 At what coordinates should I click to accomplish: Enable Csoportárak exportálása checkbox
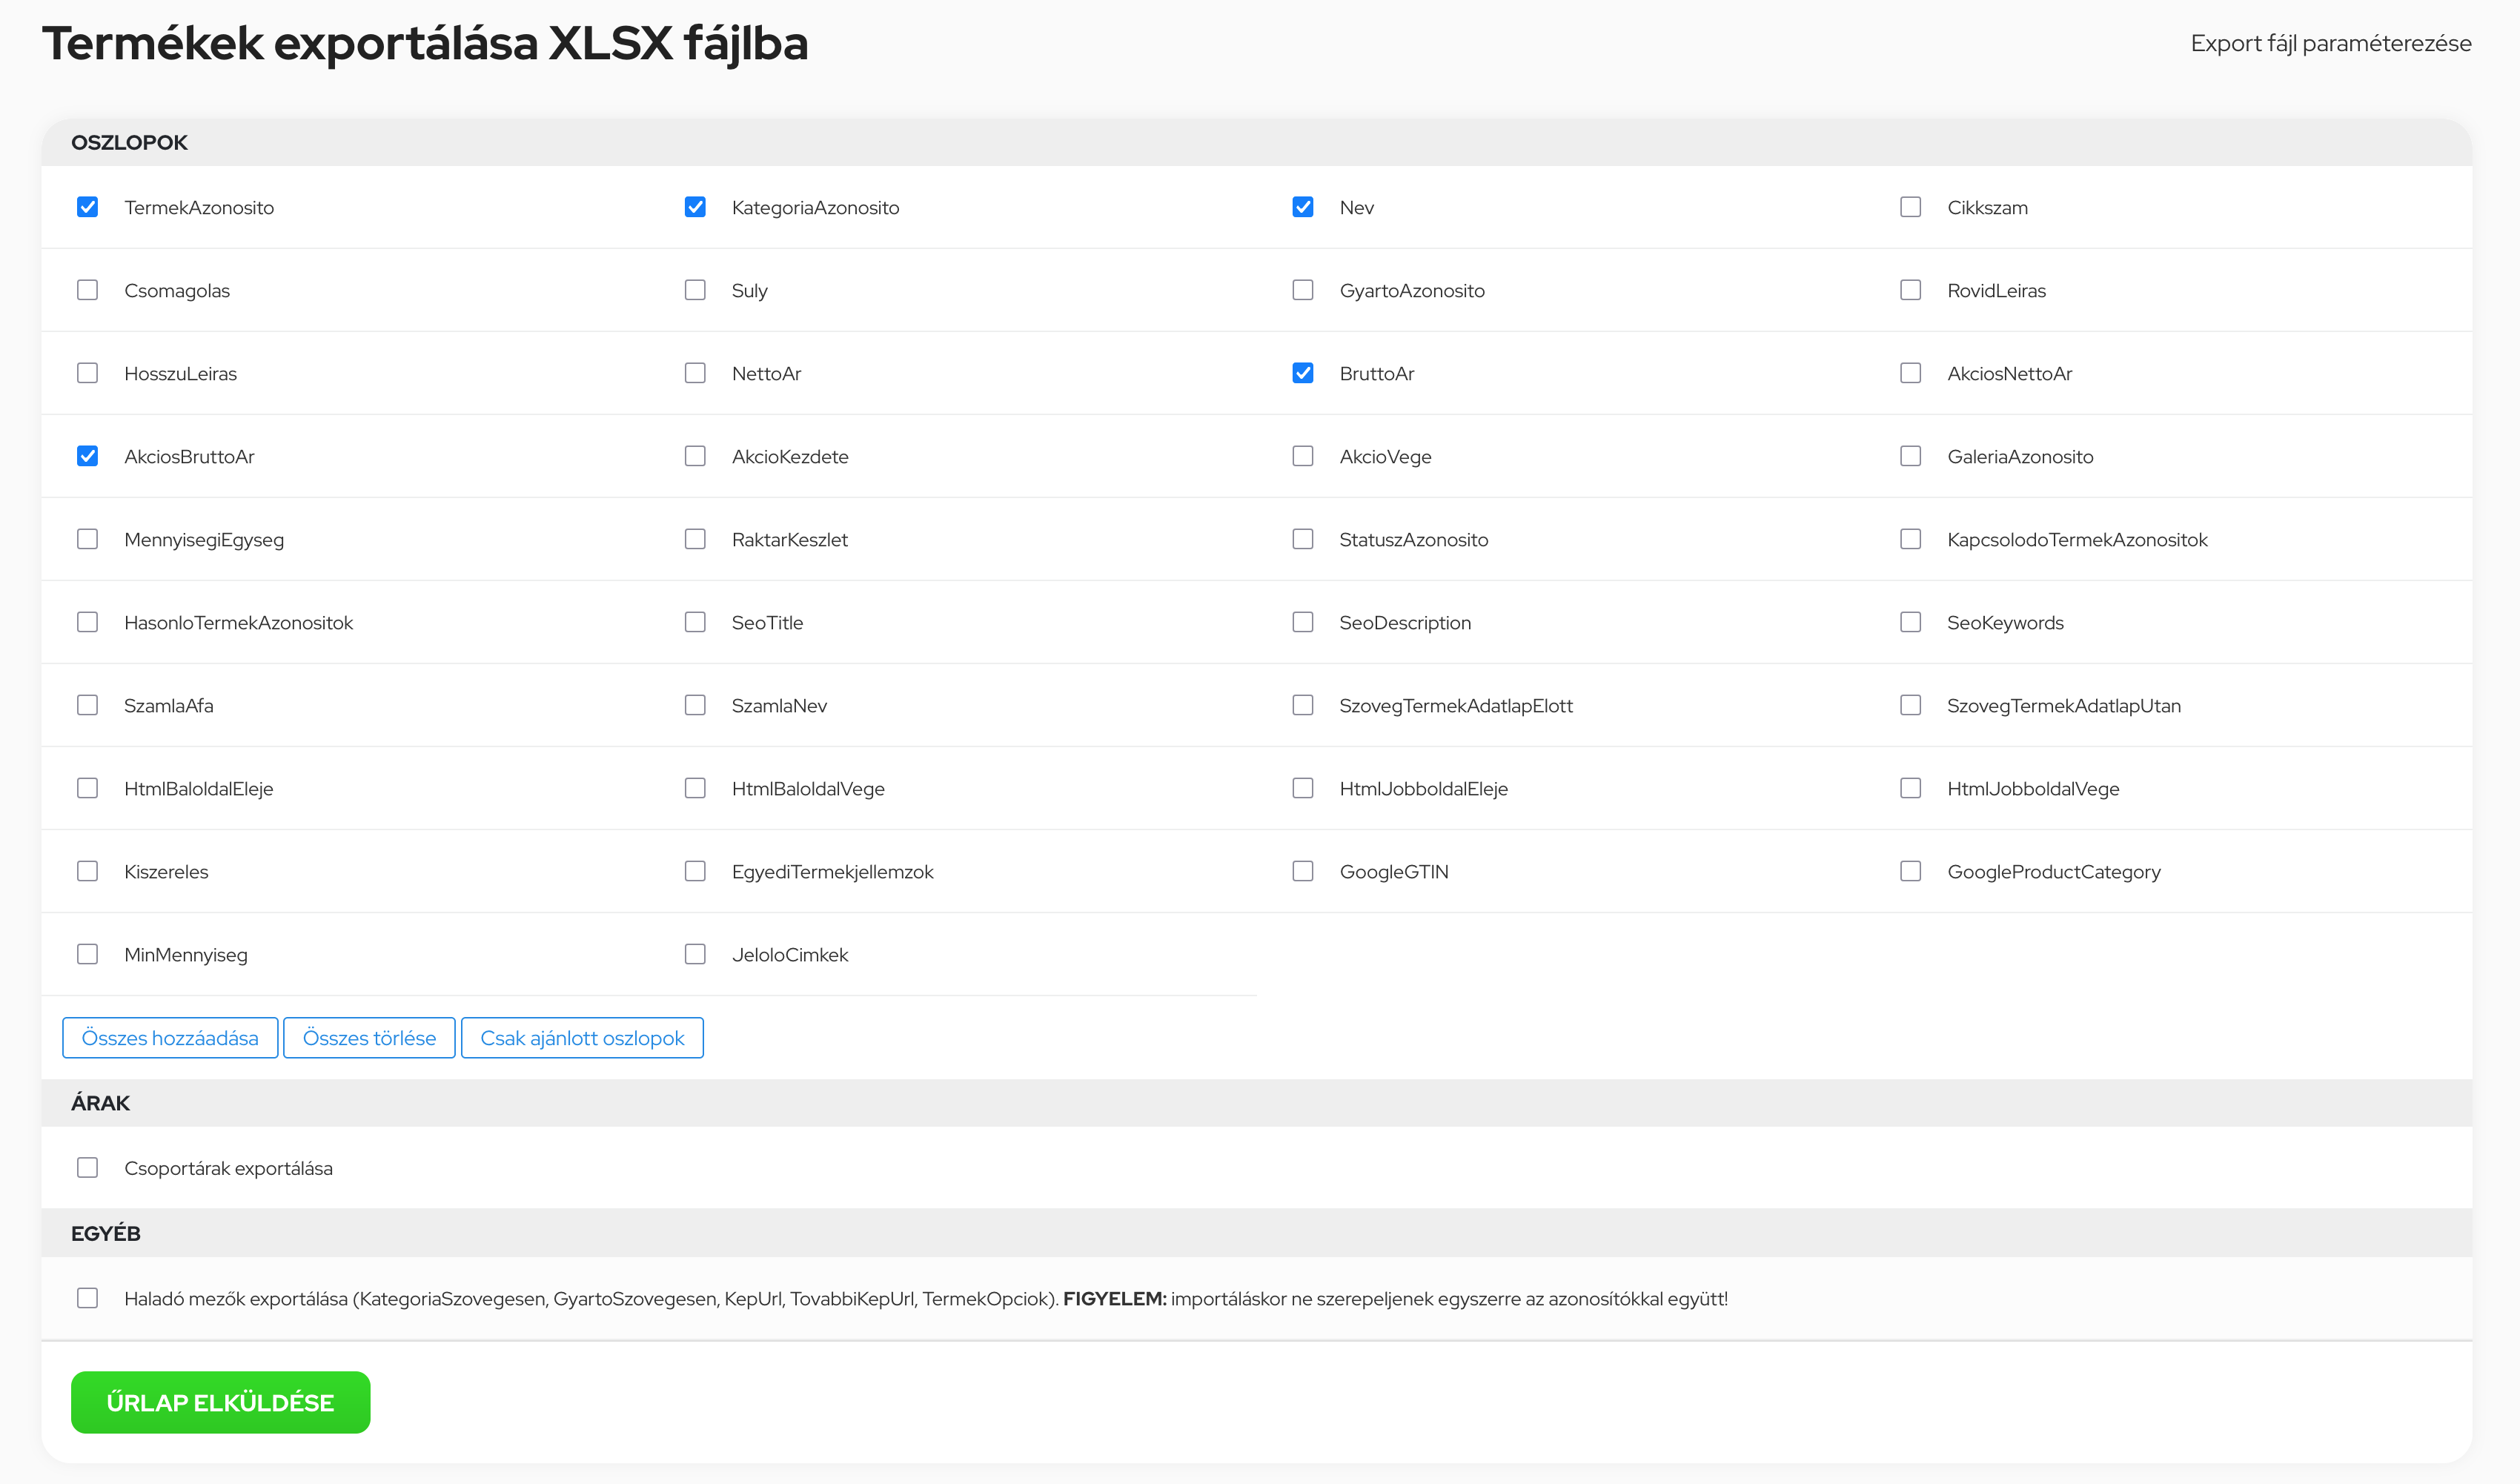88,1168
